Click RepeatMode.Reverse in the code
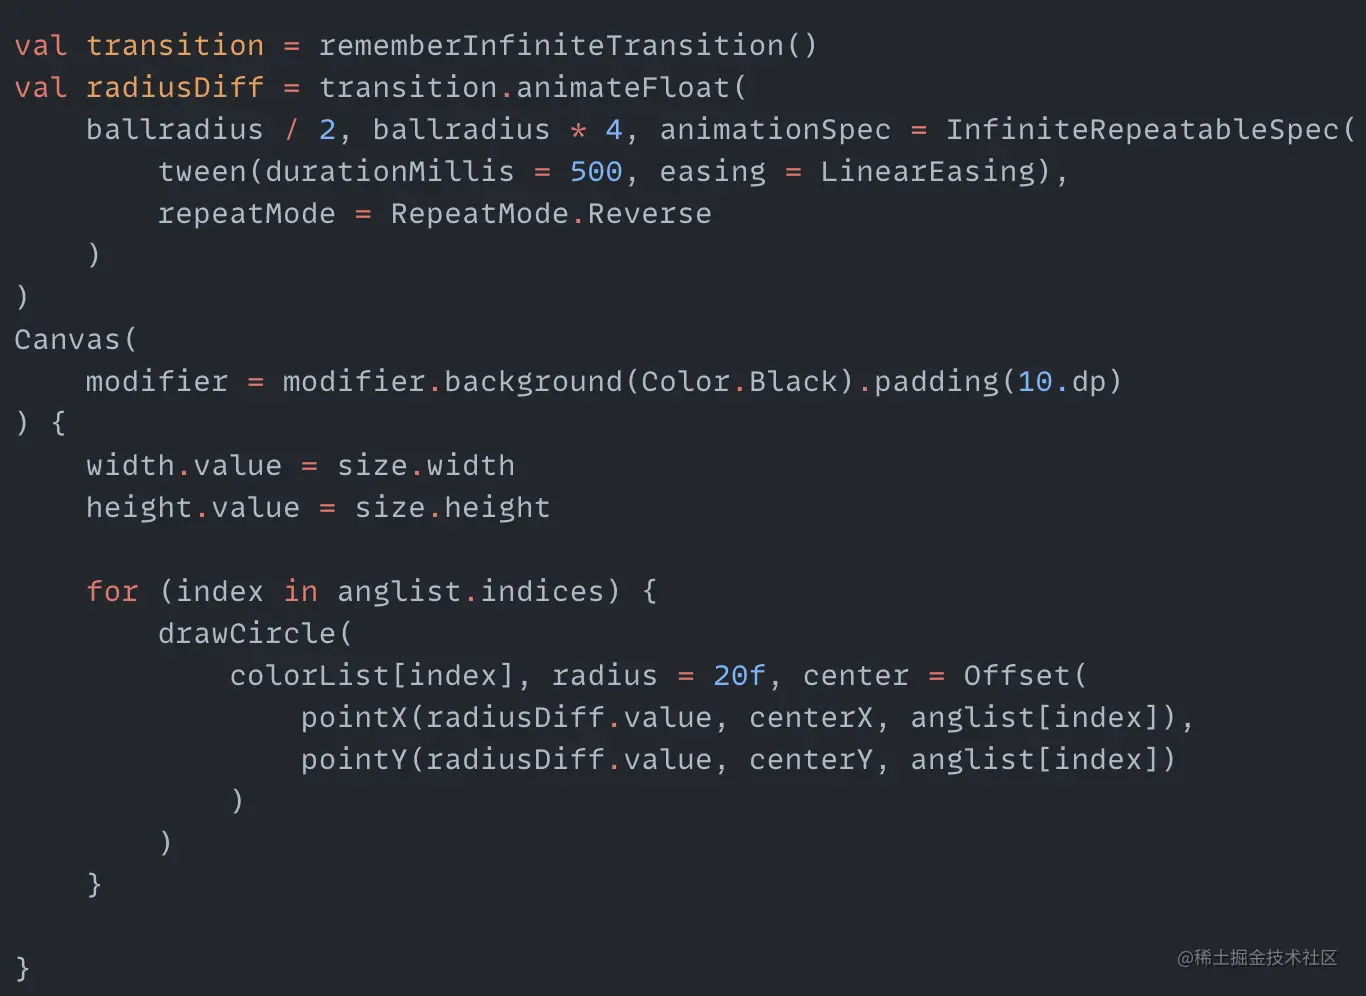The image size is (1366, 996). click(x=551, y=214)
